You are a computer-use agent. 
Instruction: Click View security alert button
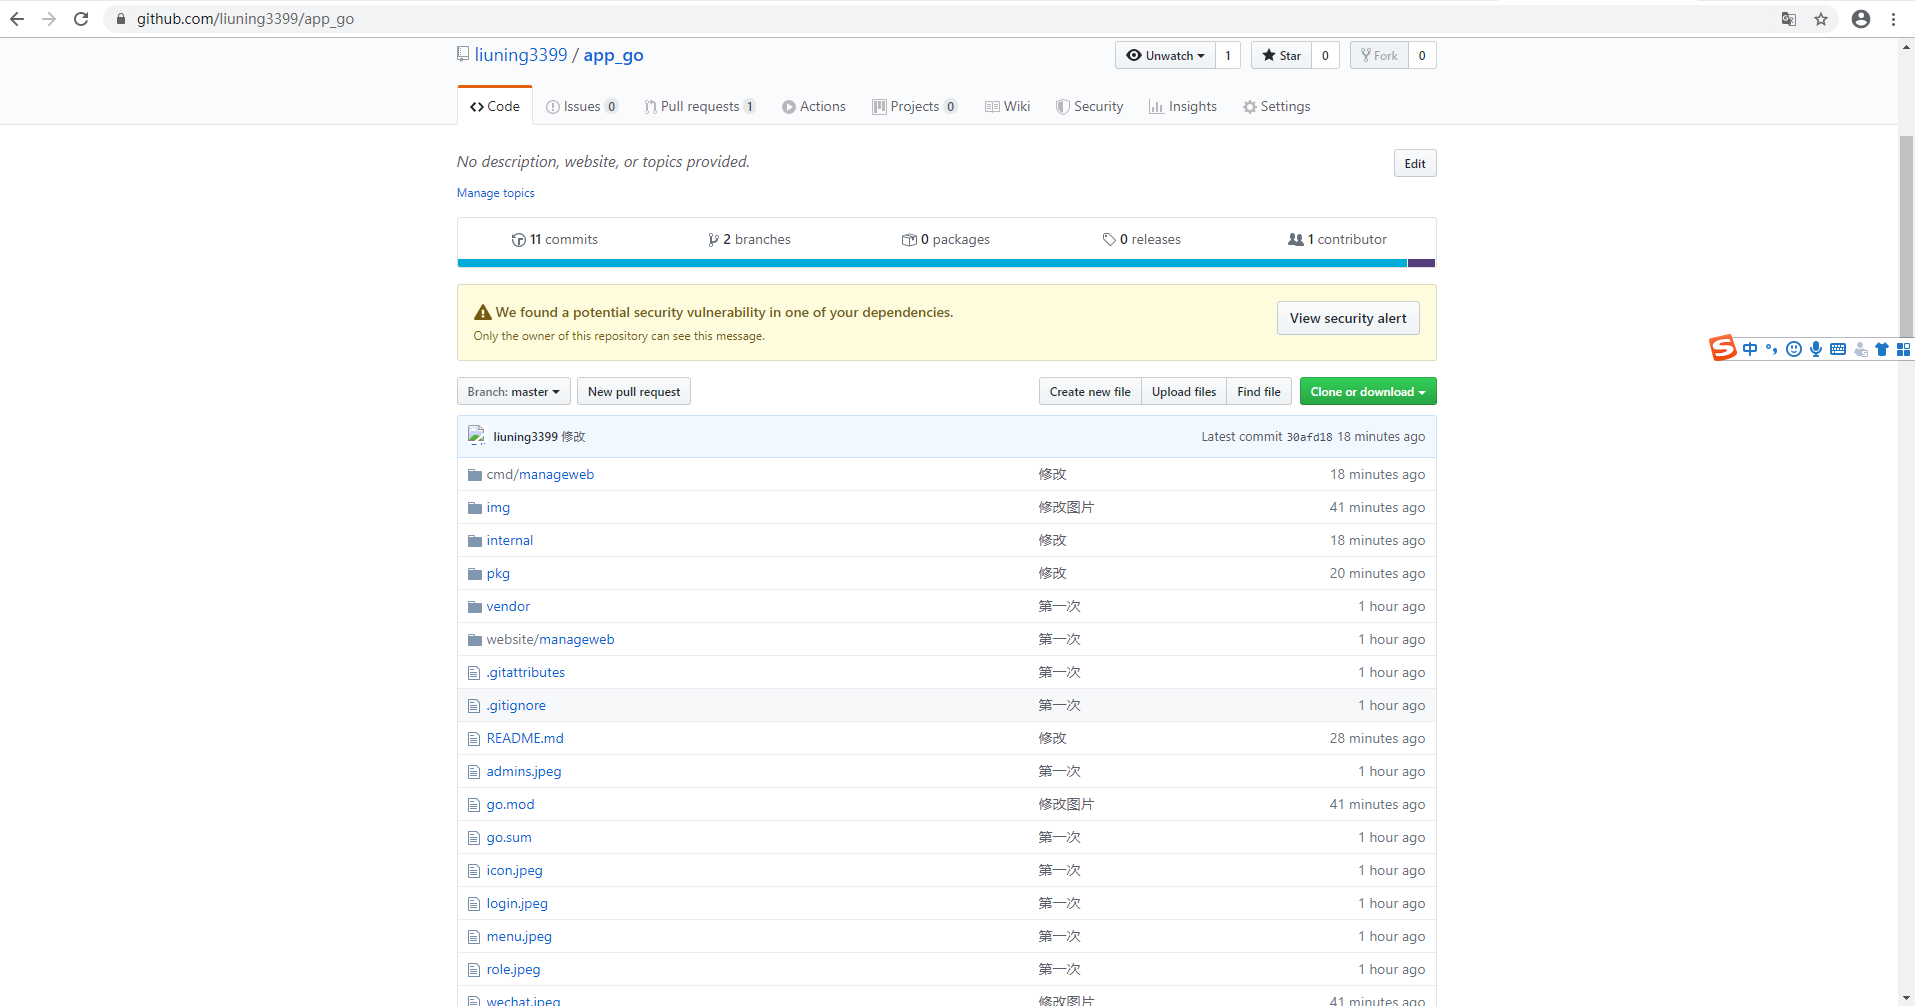(1348, 318)
